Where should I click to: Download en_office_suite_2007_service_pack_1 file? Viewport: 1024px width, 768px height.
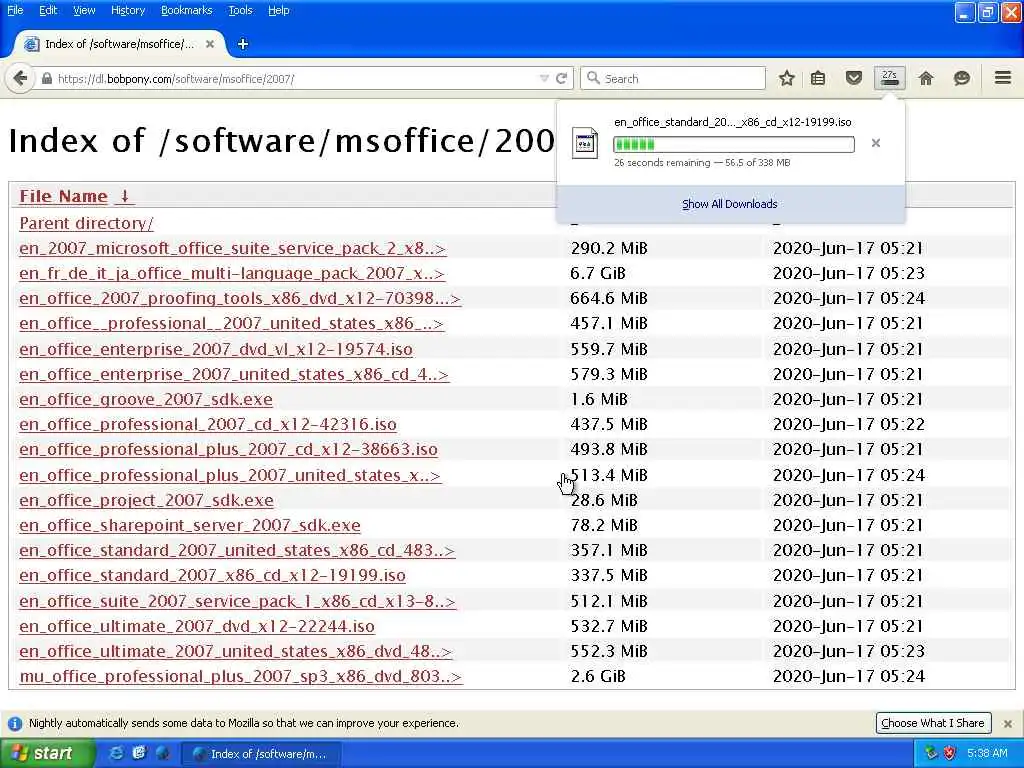237,601
